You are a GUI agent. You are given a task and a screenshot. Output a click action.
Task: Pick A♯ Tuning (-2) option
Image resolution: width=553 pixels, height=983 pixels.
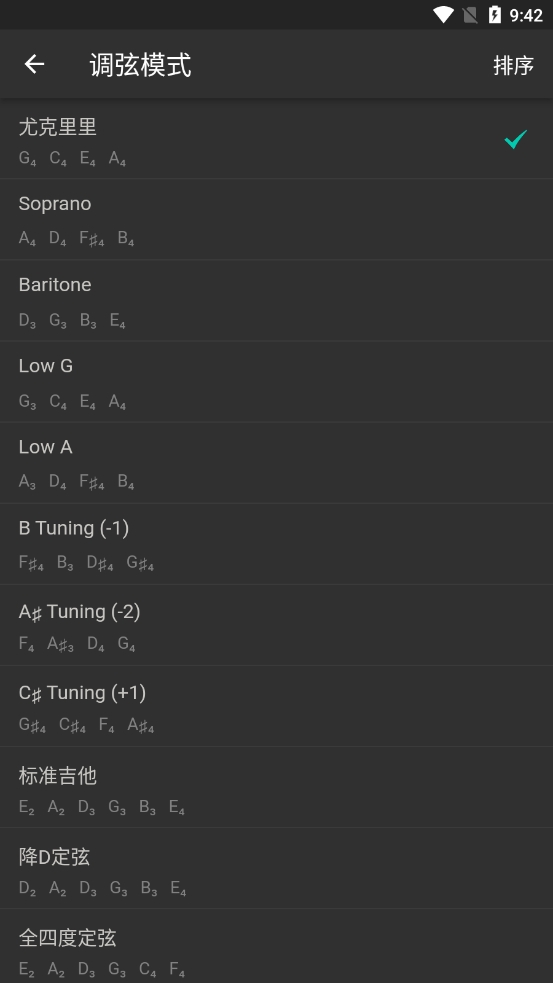(x=276, y=625)
